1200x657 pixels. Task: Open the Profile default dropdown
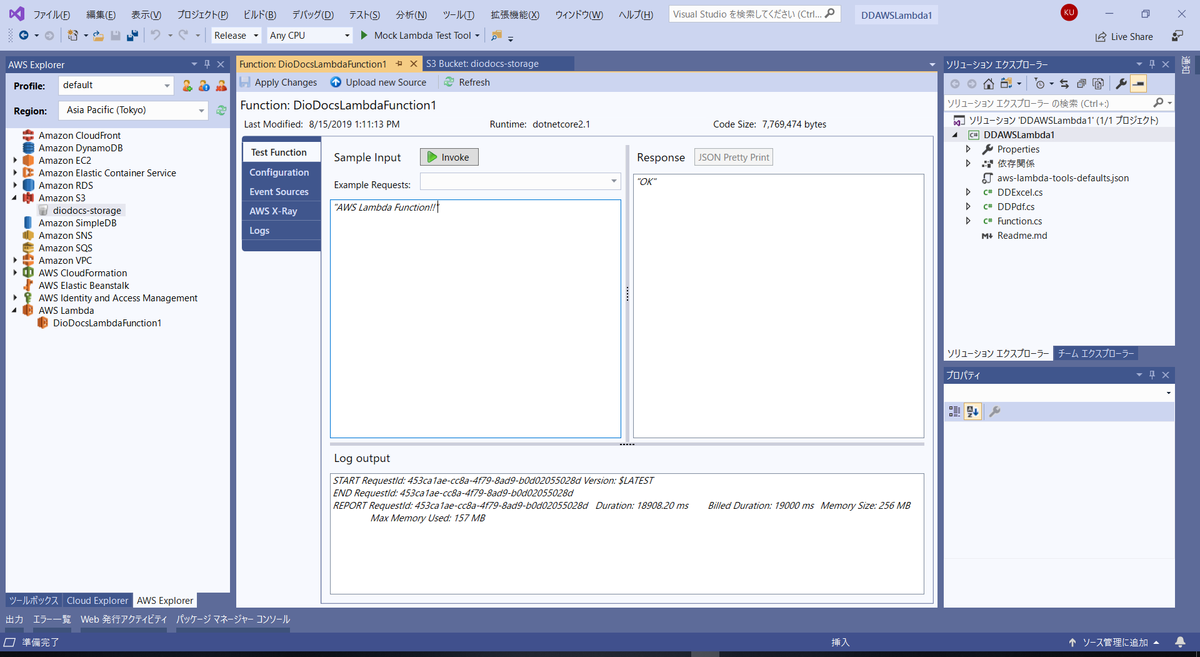167,85
